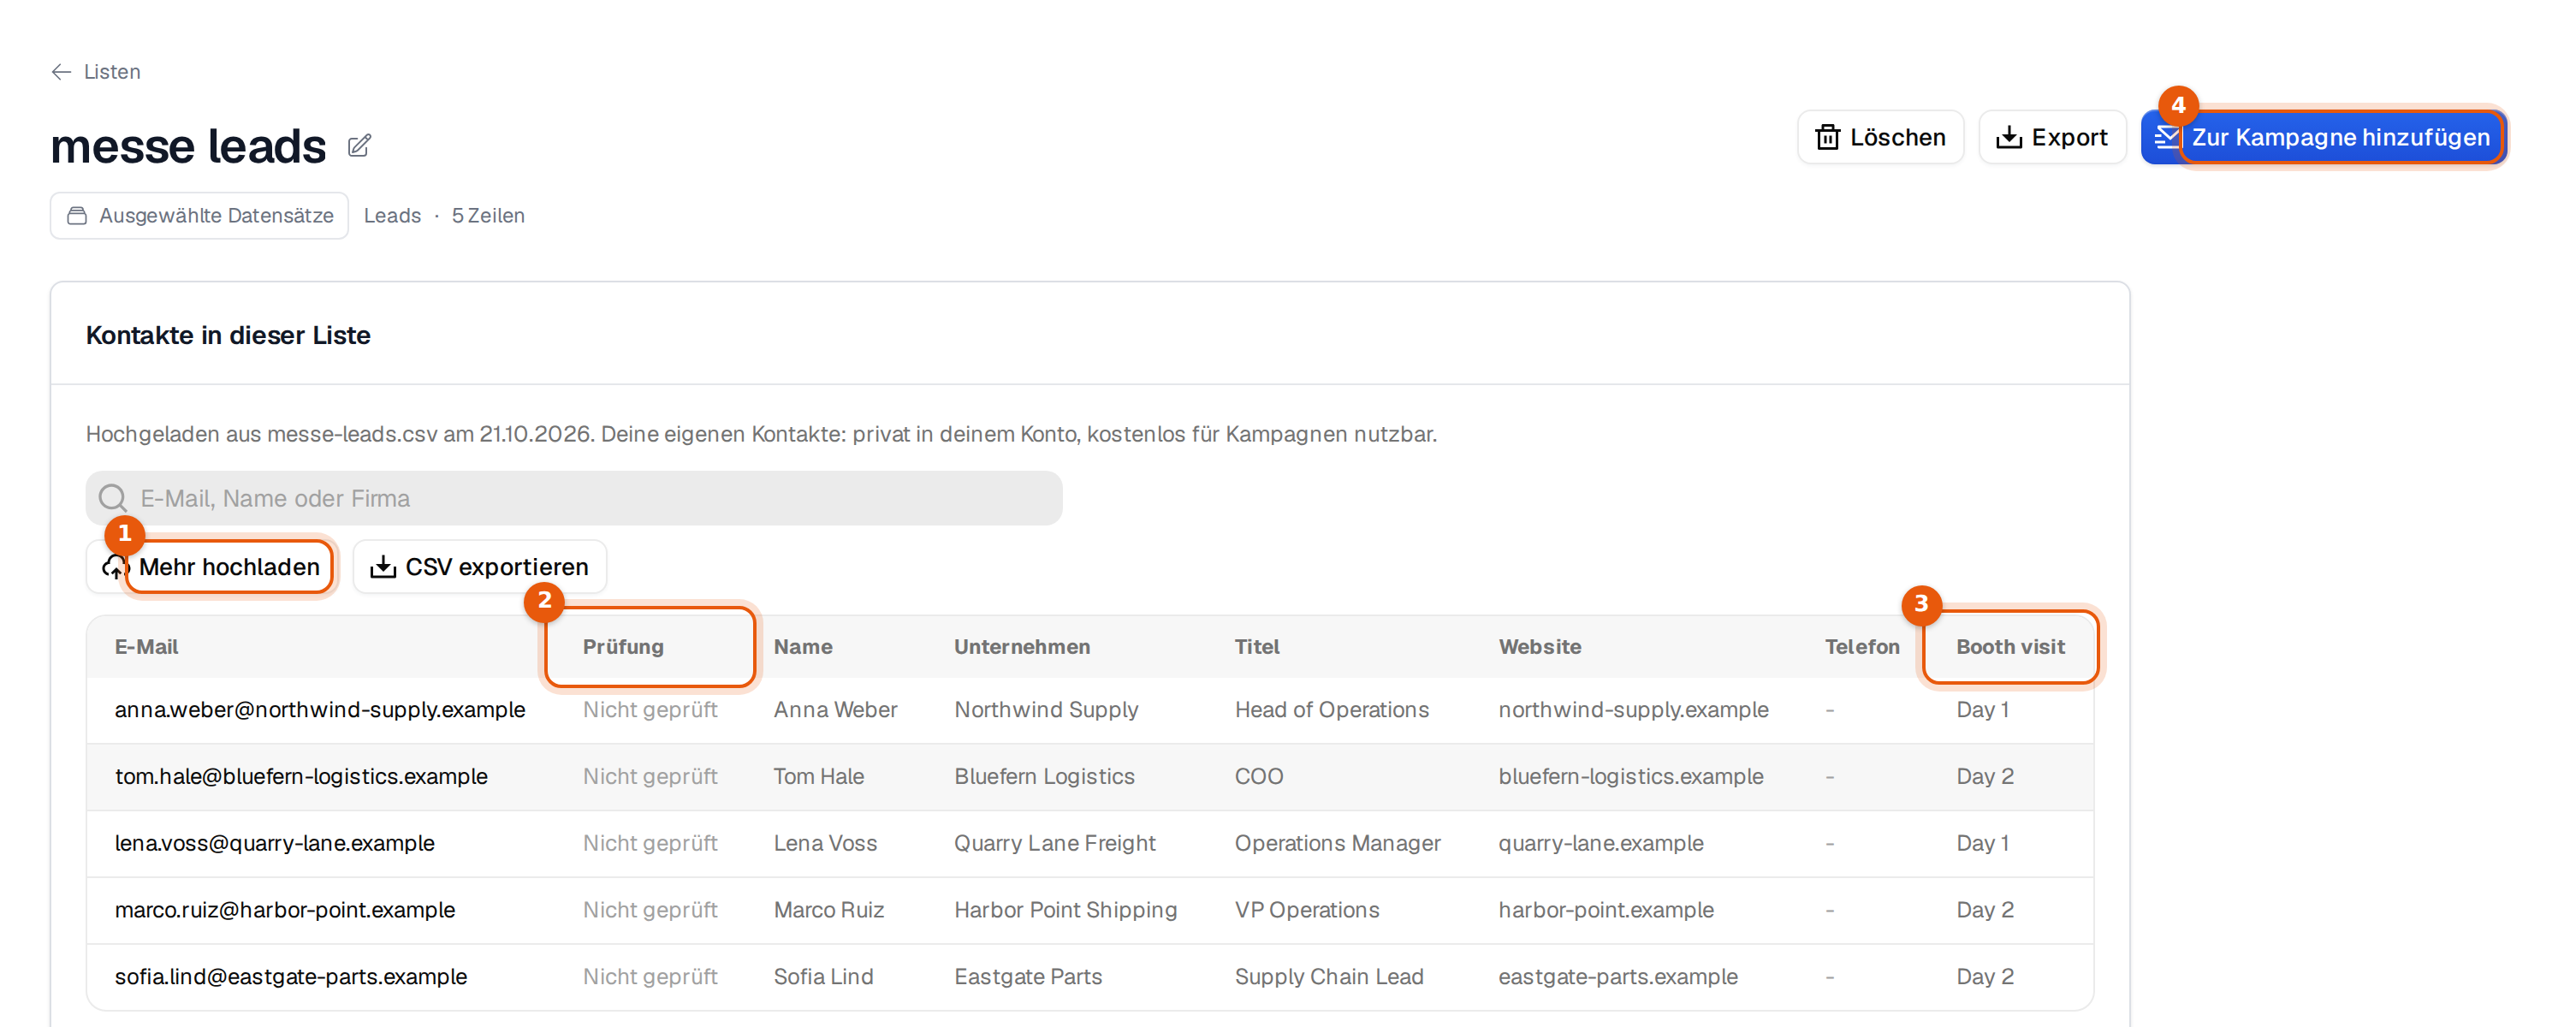Click the E-Mail column header

click(x=146, y=647)
